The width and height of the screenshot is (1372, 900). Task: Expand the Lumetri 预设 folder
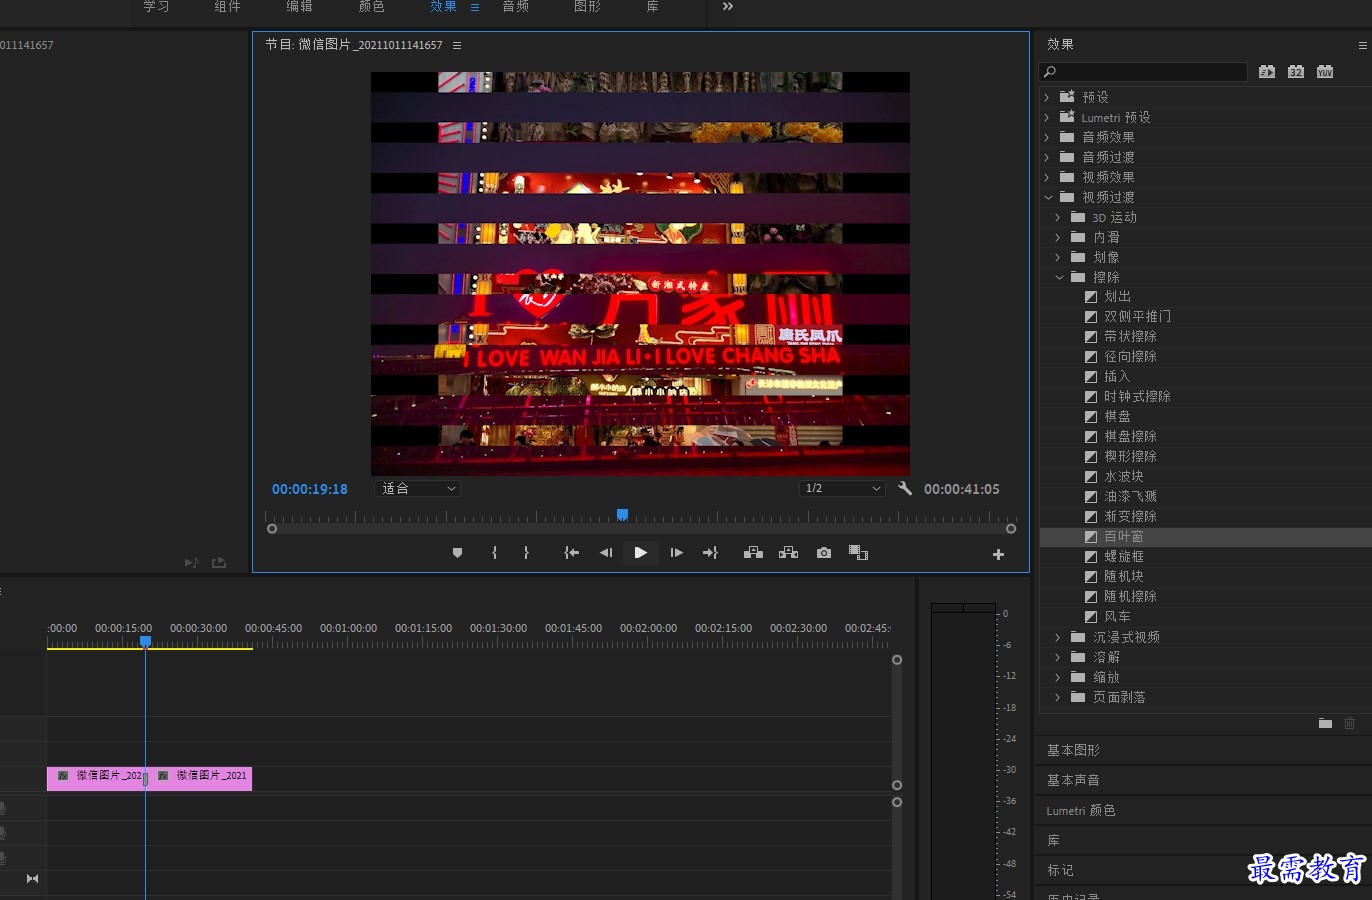1047,117
